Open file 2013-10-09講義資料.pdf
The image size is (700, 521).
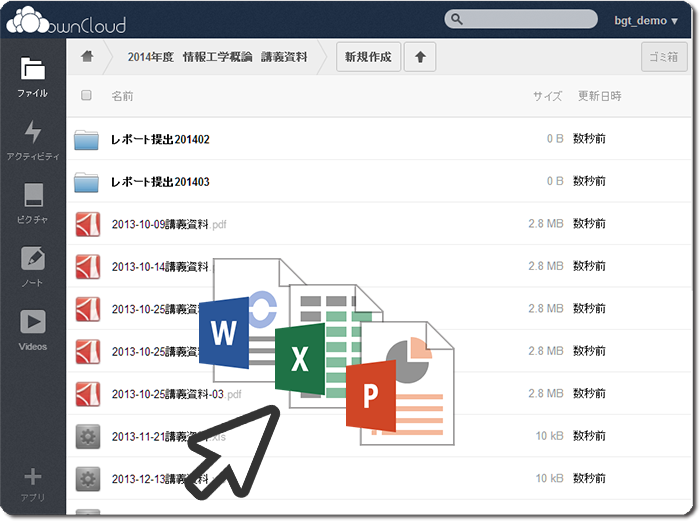pyautogui.click(x=169, y=224)
